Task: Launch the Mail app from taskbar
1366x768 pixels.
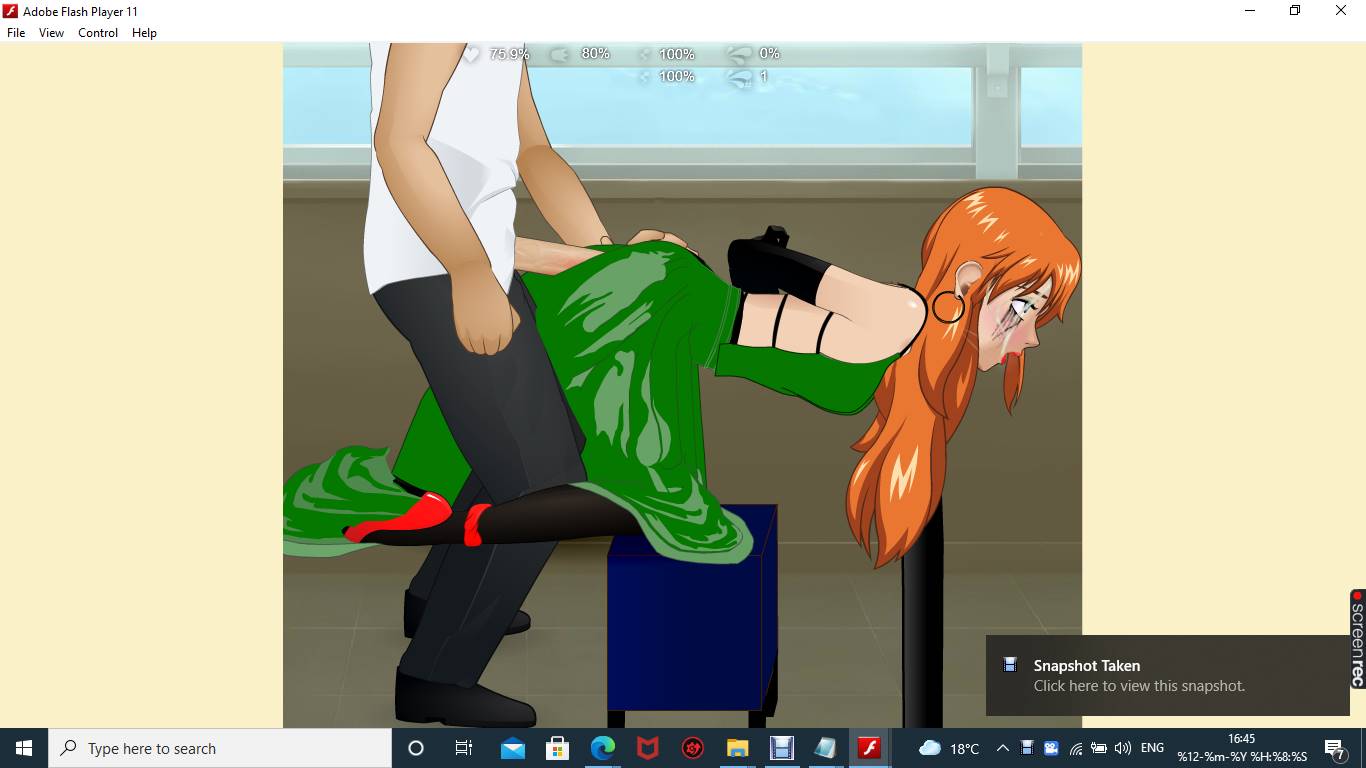Action: (513, 748)
